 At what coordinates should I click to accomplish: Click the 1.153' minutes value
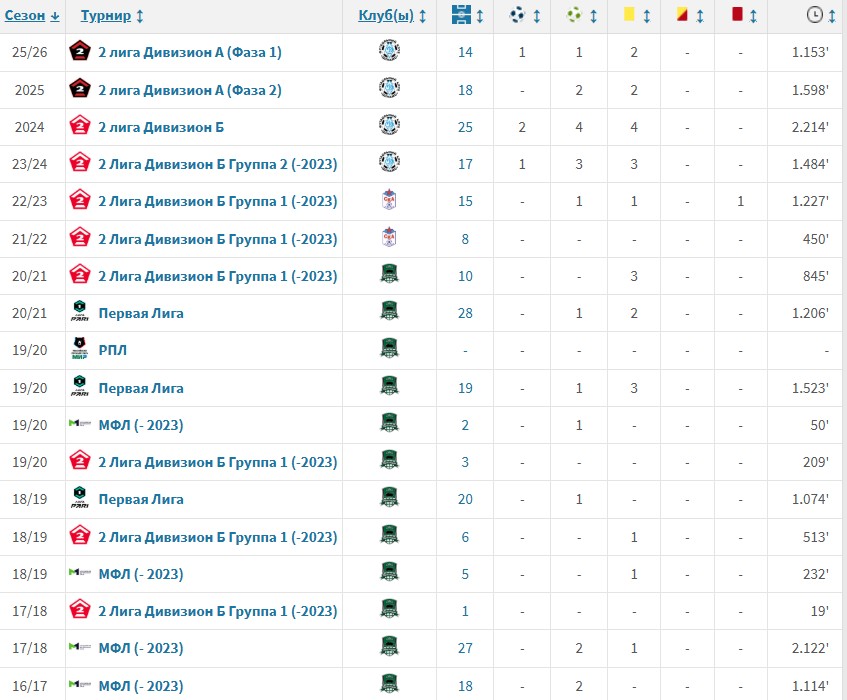tap(810, 52)
